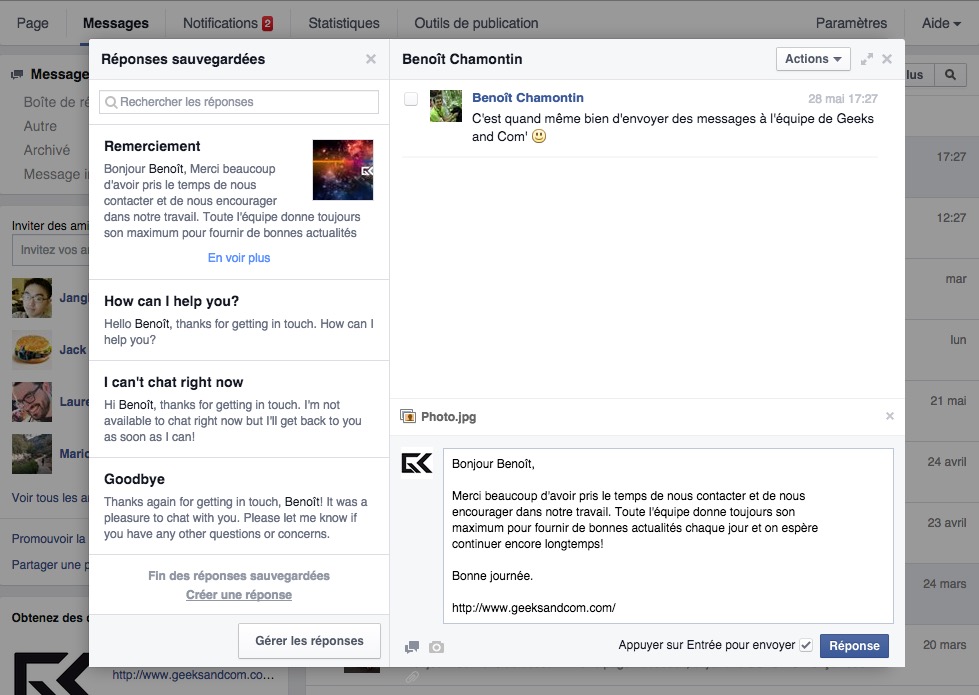Click the Réponse send button

(854, 646)
